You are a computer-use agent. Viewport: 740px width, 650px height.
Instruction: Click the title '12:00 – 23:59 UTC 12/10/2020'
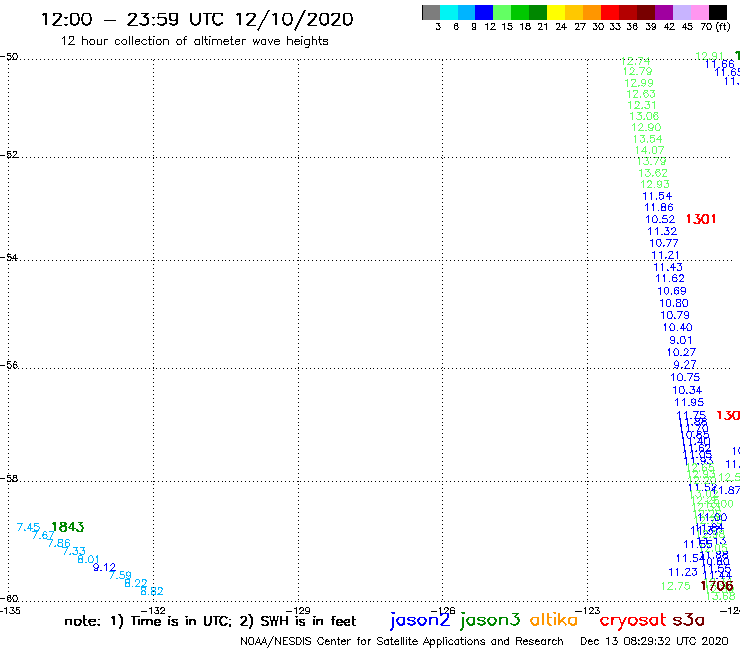click(x=197, y=19)
